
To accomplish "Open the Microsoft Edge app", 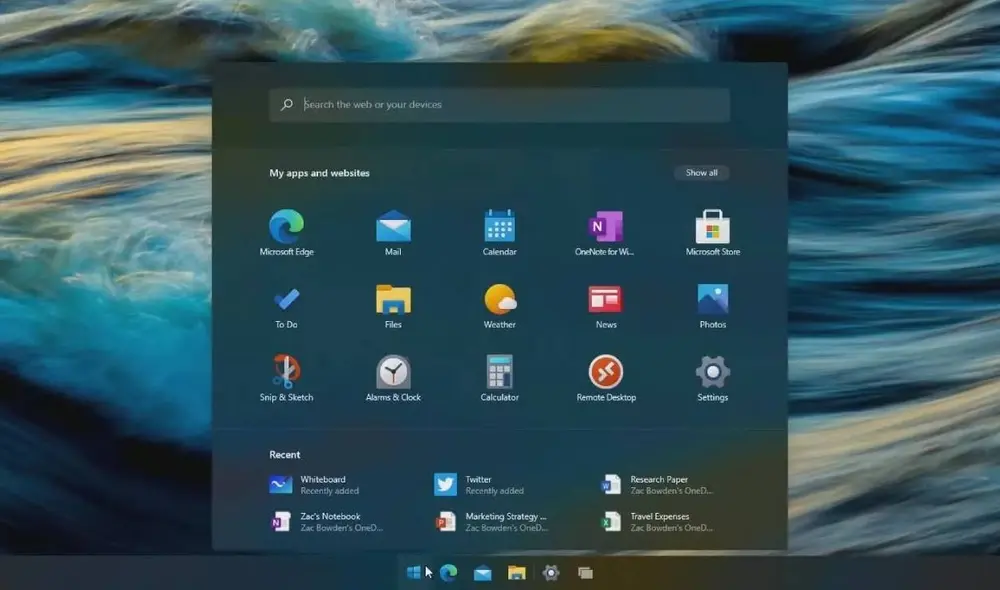I will point(286,228).
